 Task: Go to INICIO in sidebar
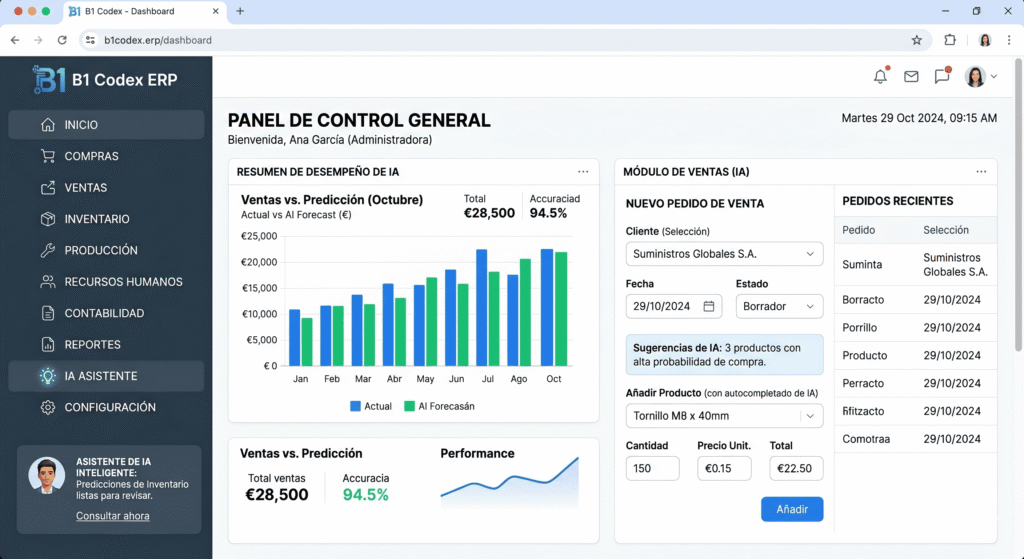[x=106, y=125]
